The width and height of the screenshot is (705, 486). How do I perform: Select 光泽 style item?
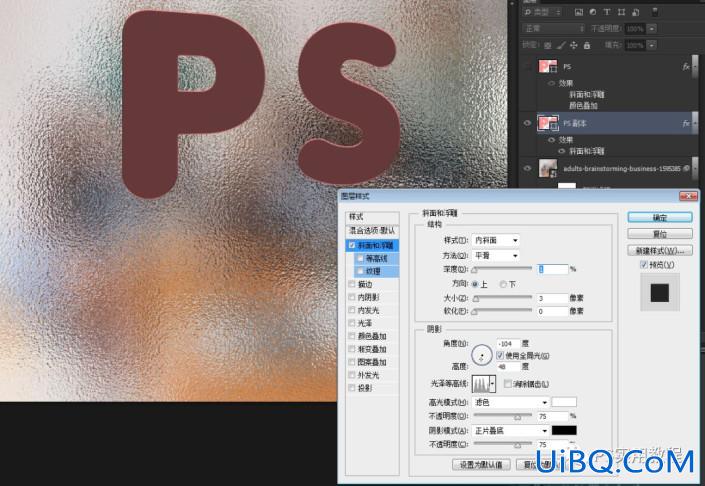click(x=365, y=323)
